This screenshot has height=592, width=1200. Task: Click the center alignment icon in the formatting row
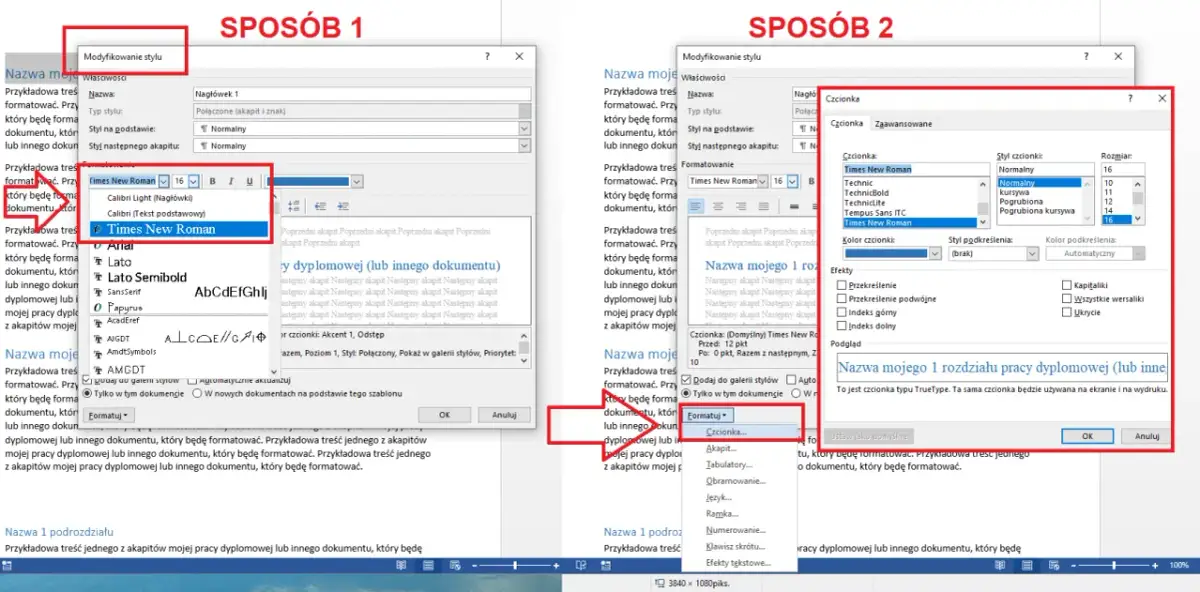coord(718,206)
